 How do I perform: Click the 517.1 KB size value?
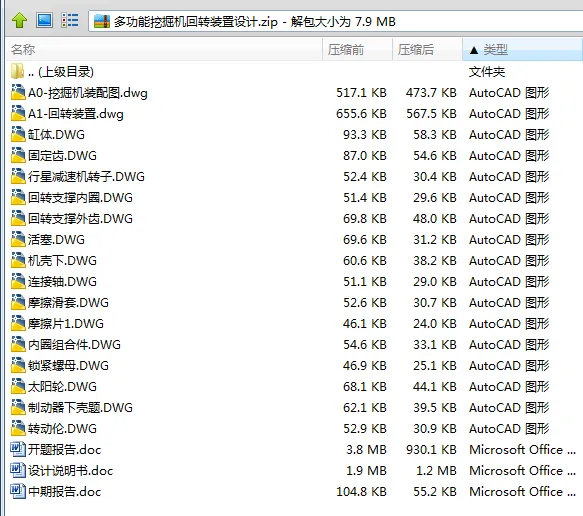click(x=361, y=93)
